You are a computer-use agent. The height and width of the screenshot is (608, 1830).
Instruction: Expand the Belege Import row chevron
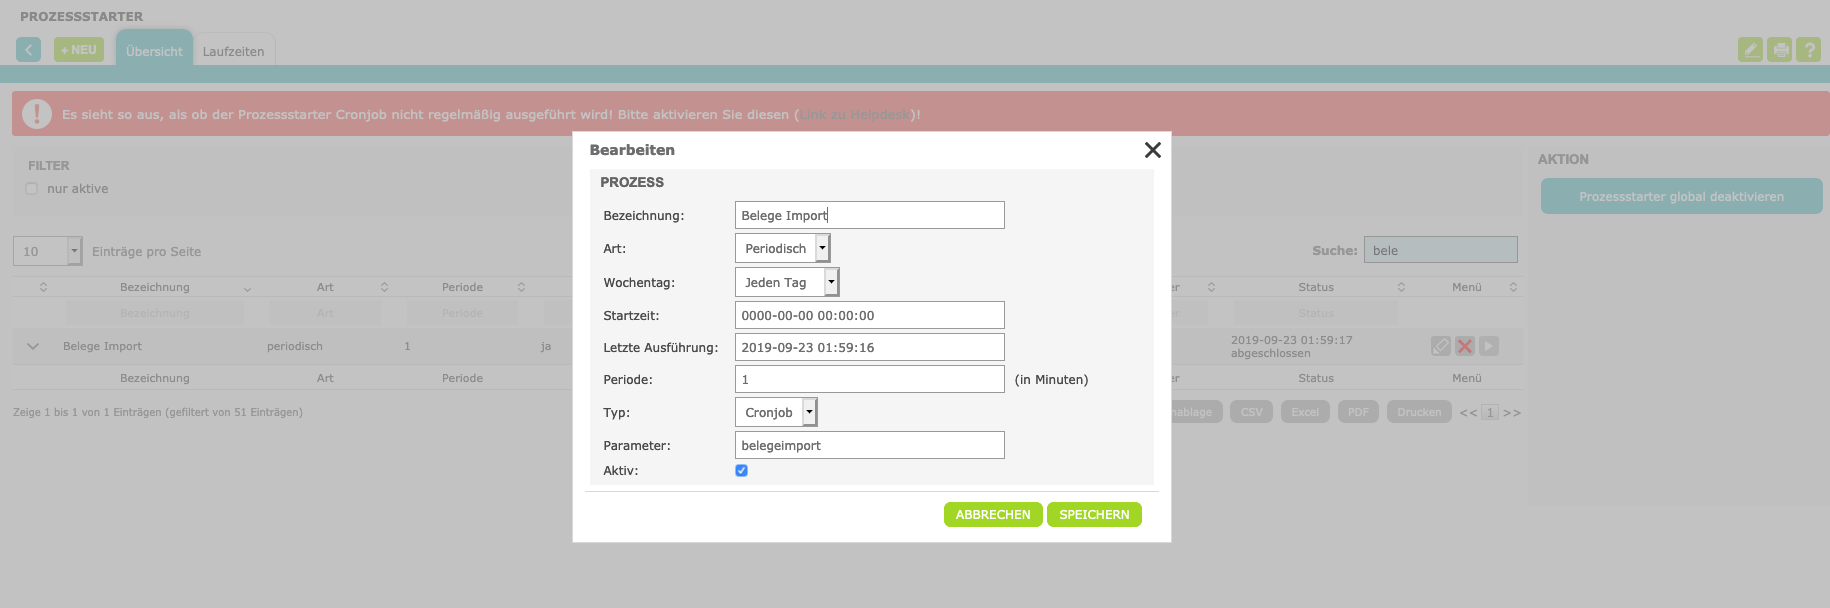click(x=33, y=346)
